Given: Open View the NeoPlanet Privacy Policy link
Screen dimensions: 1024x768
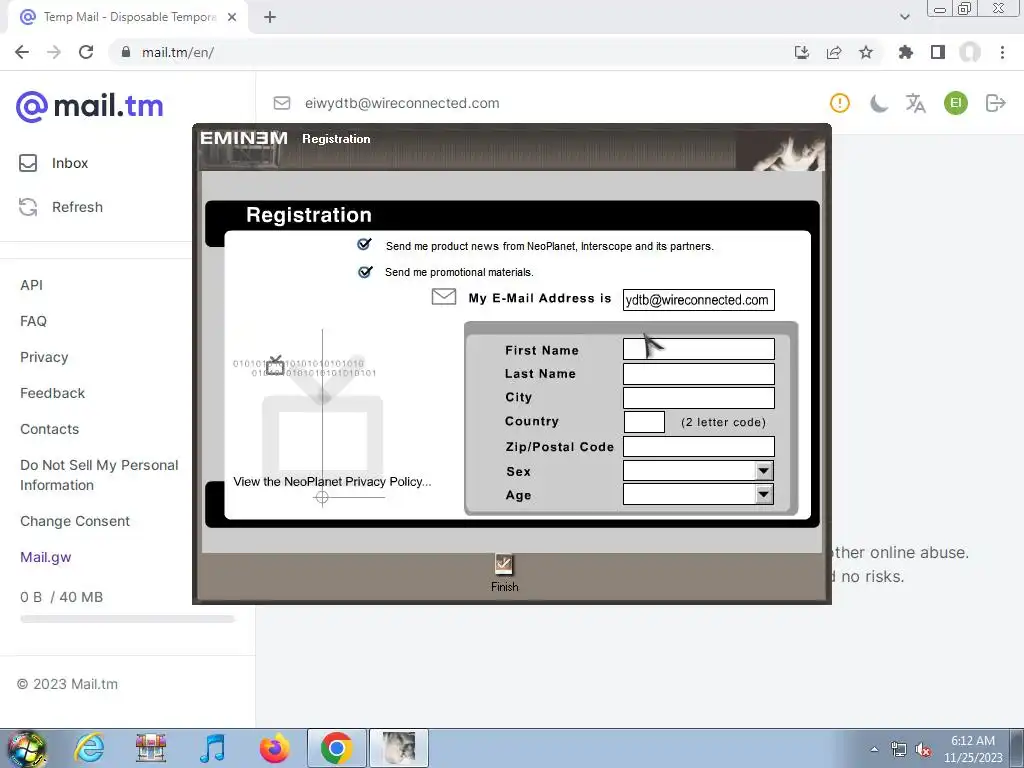Looking at the screenshot, I should click(x=332, y=482).
